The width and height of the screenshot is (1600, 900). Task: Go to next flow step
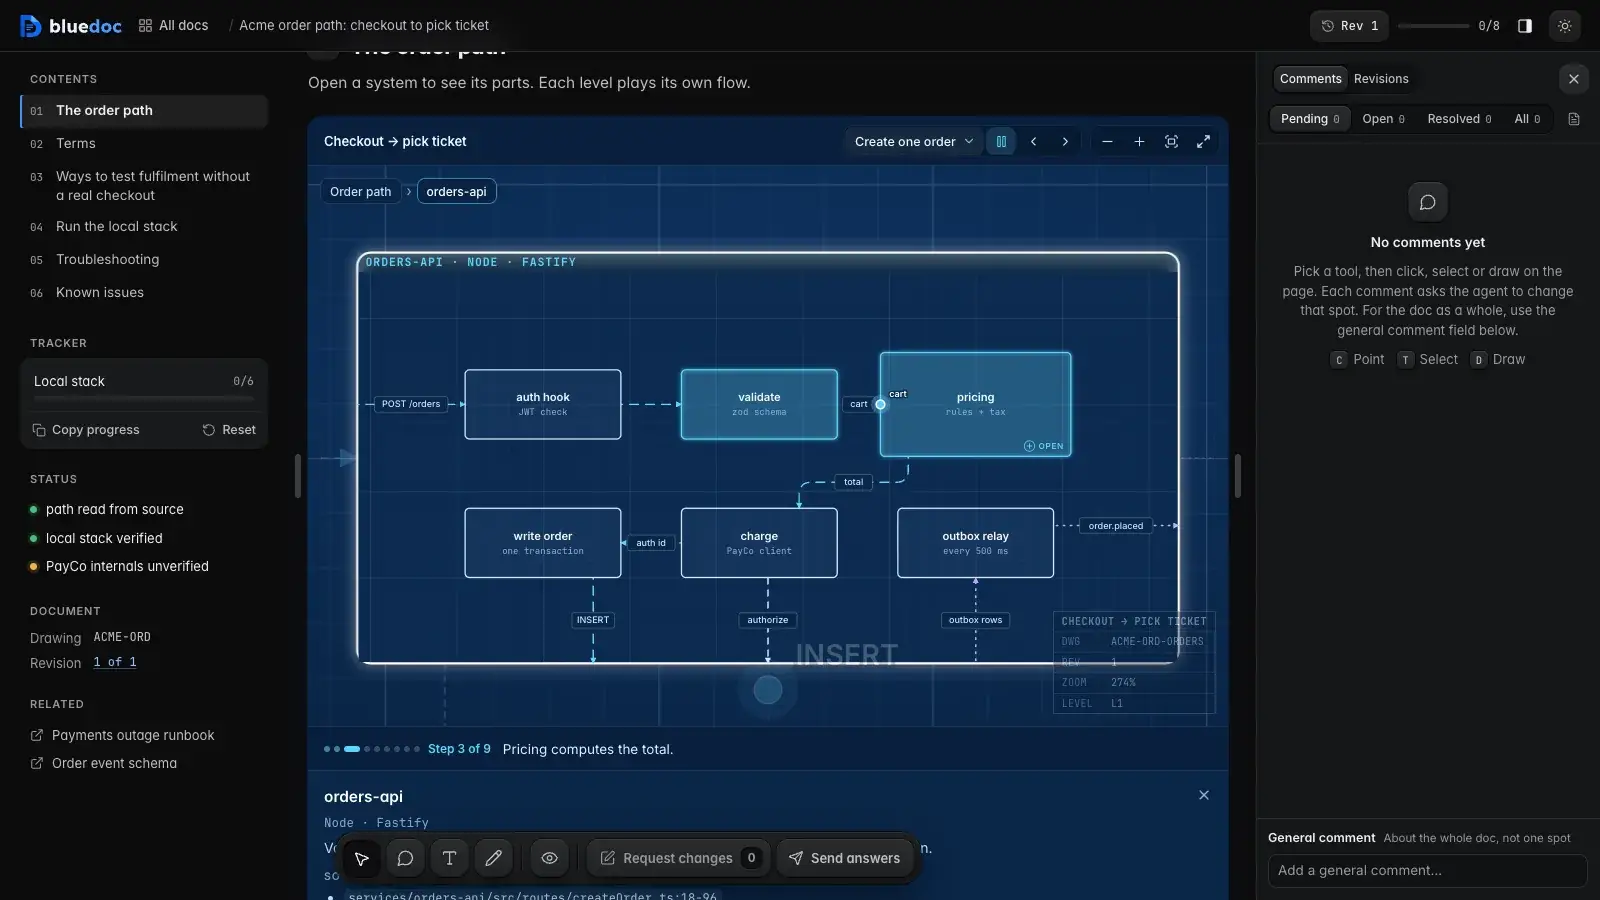pos(1065,142)
